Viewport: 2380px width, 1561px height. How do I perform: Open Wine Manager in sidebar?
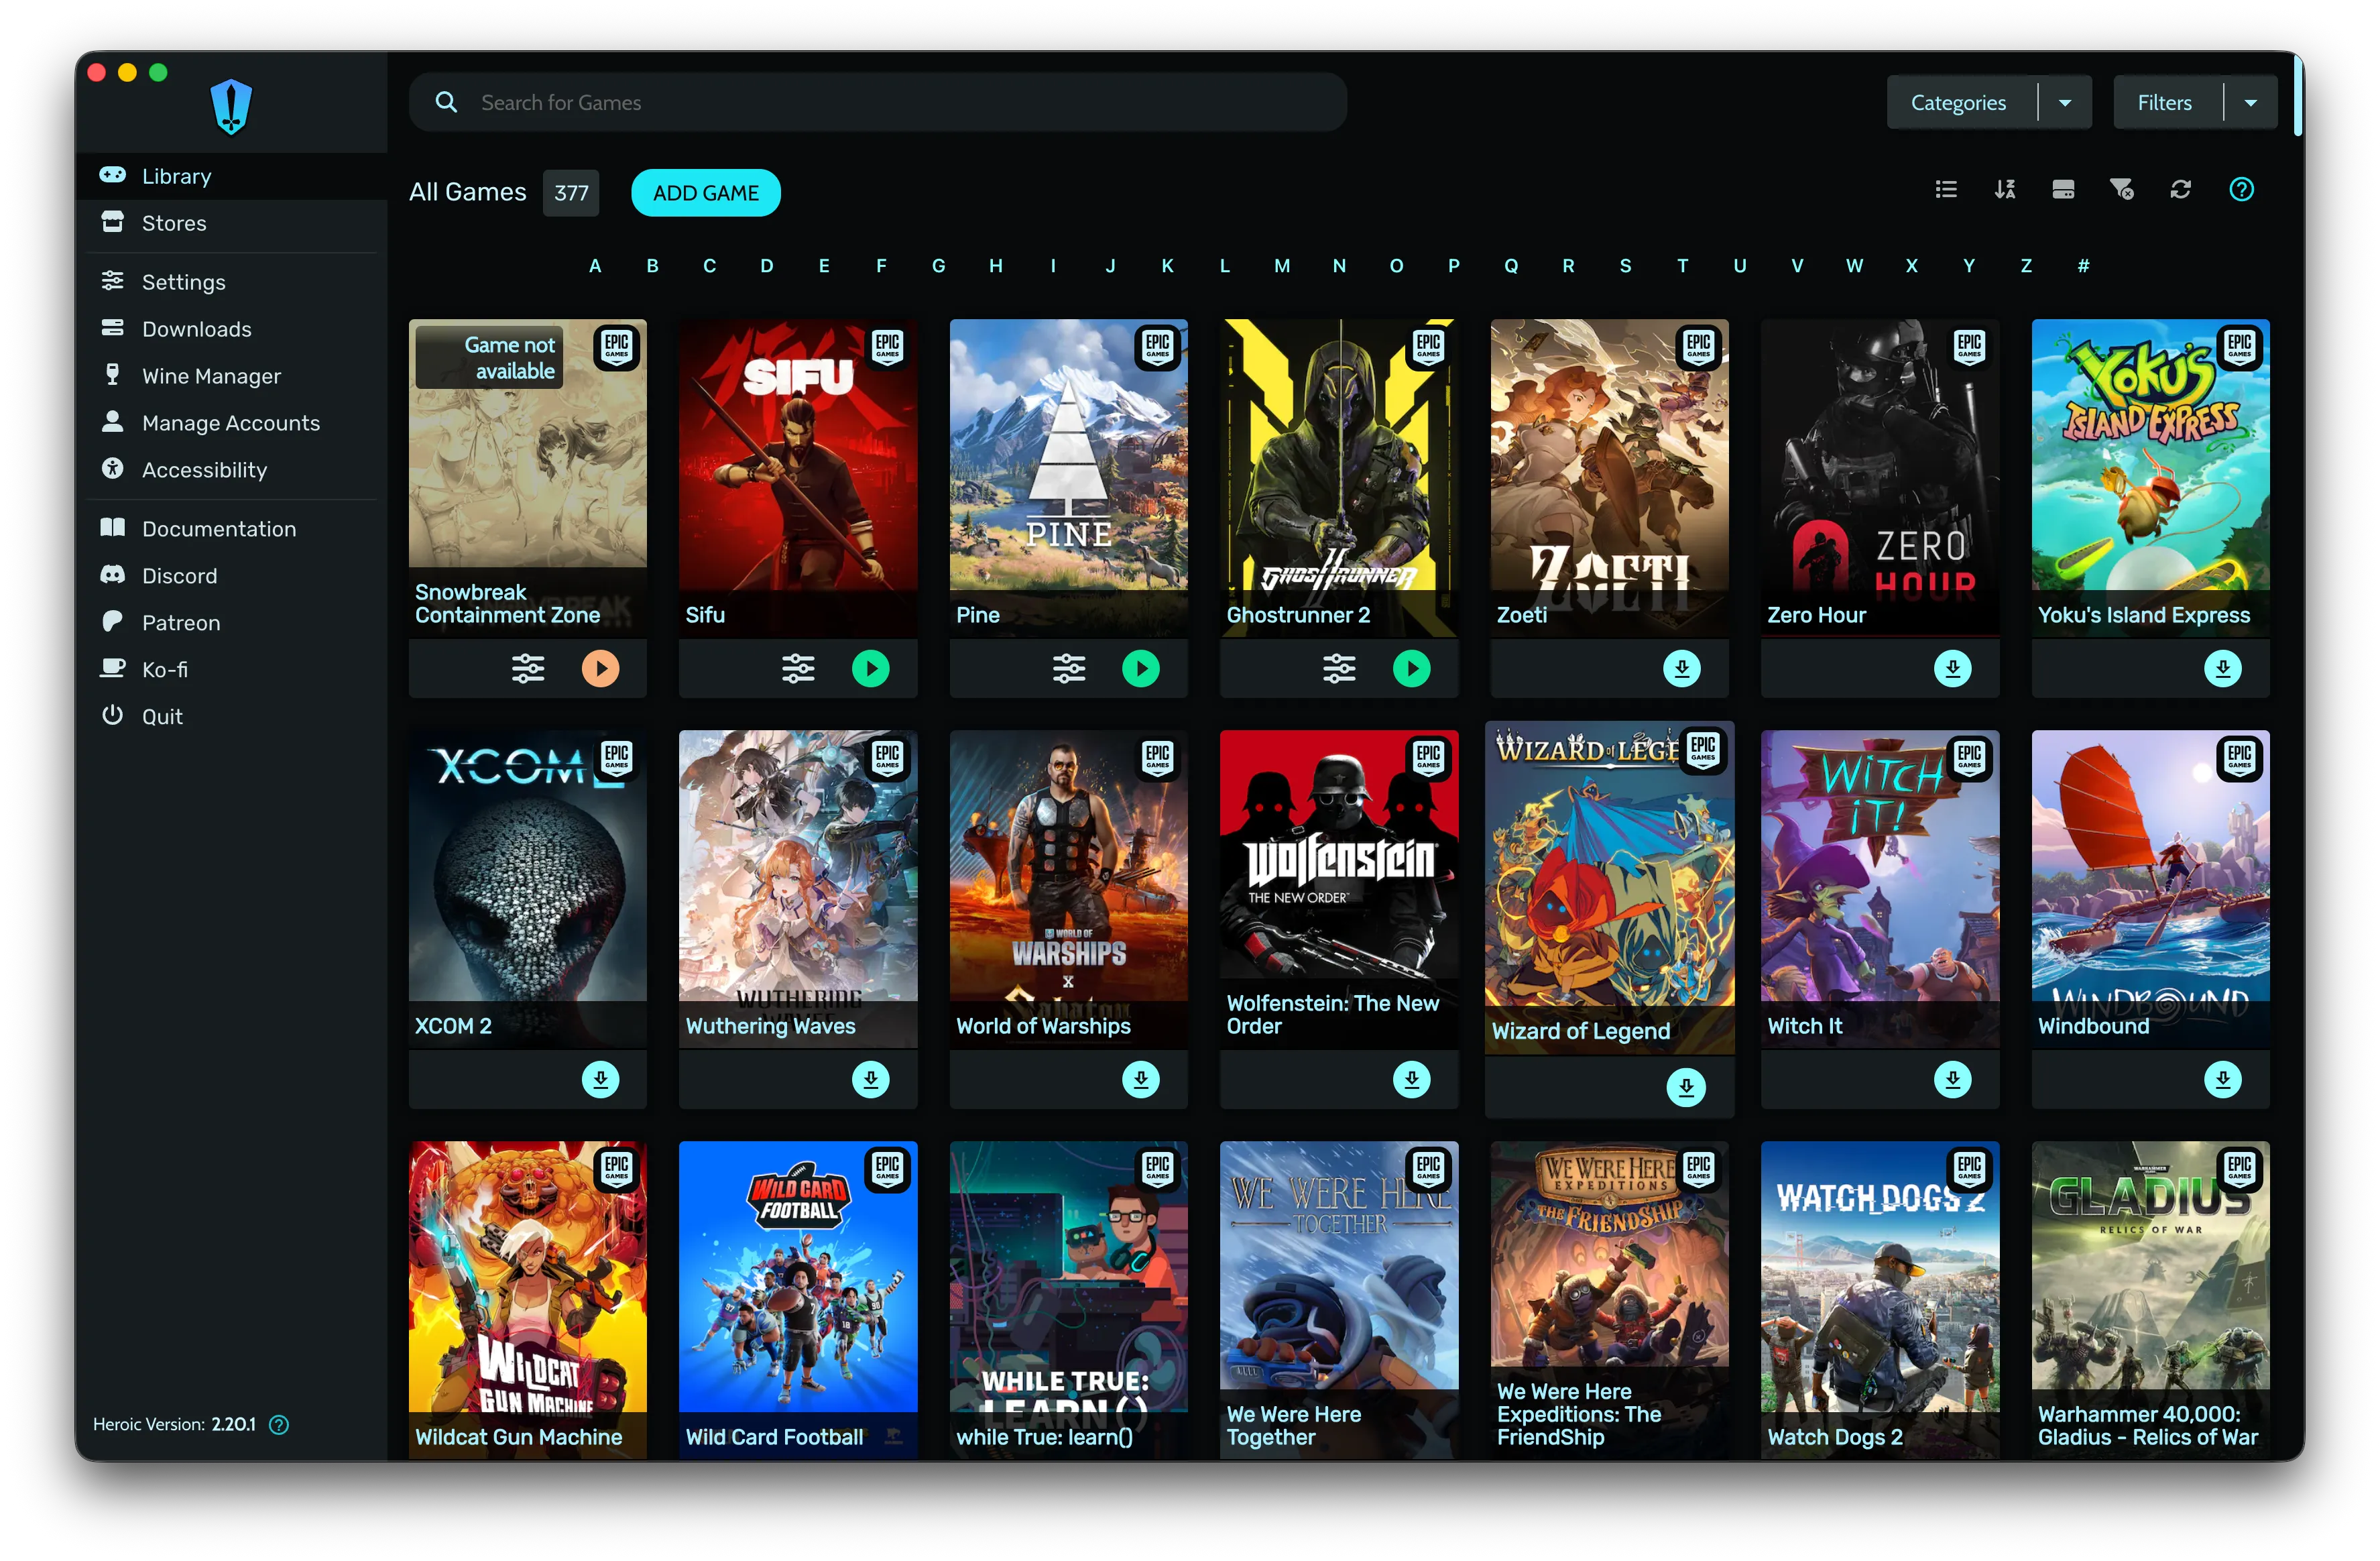[x=211, y=376]
